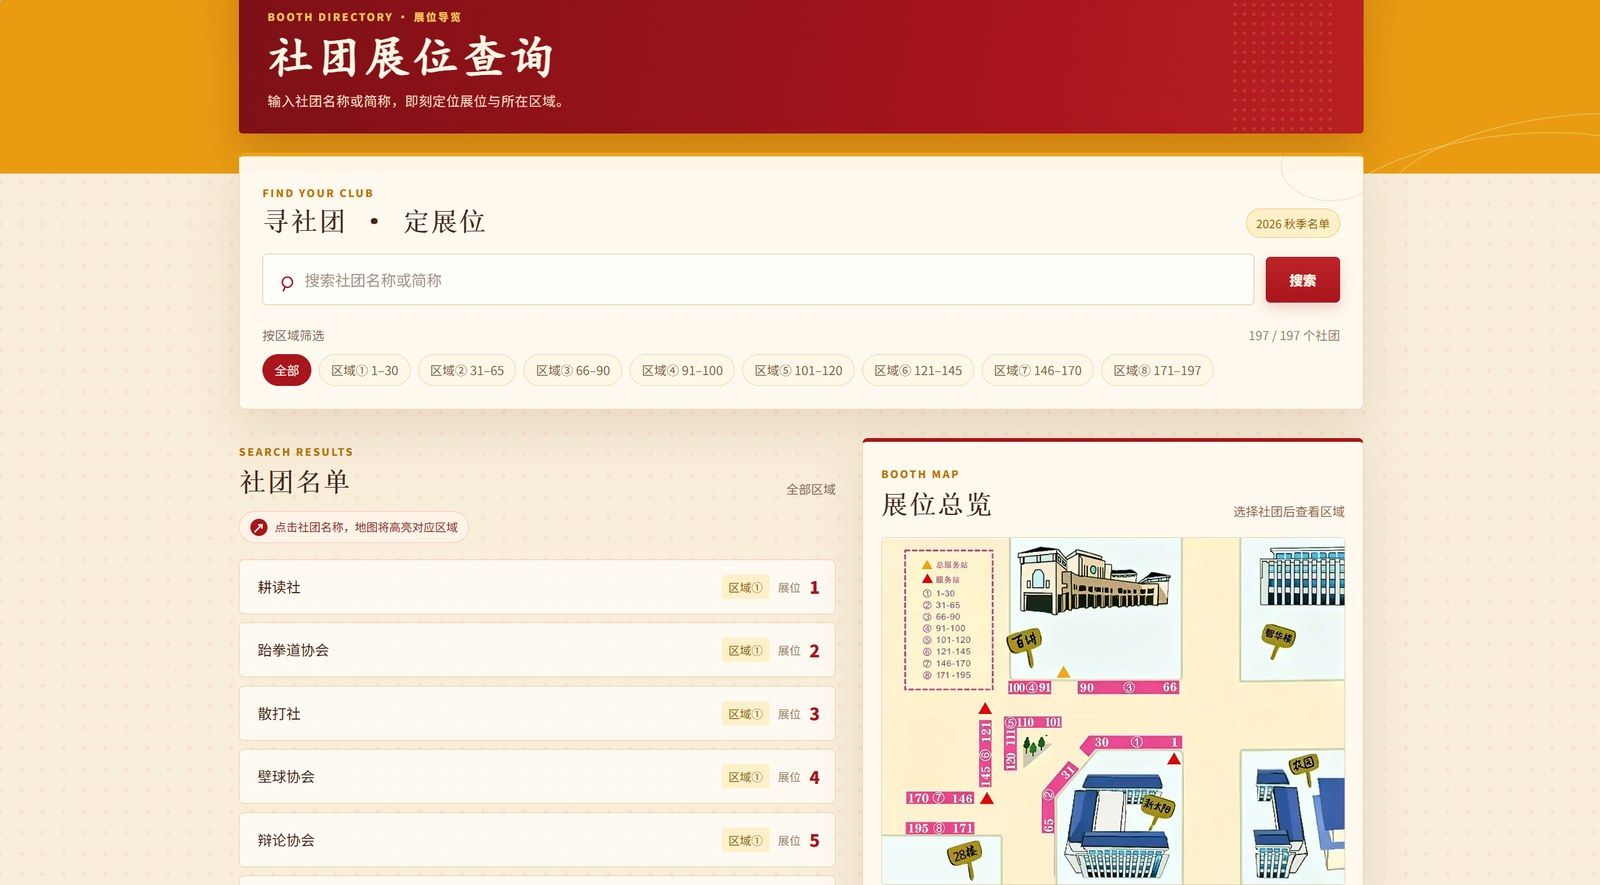Click the pink 100④91 booth strip
This screenshot has width=1600, height=885.
click(1030, 688)
